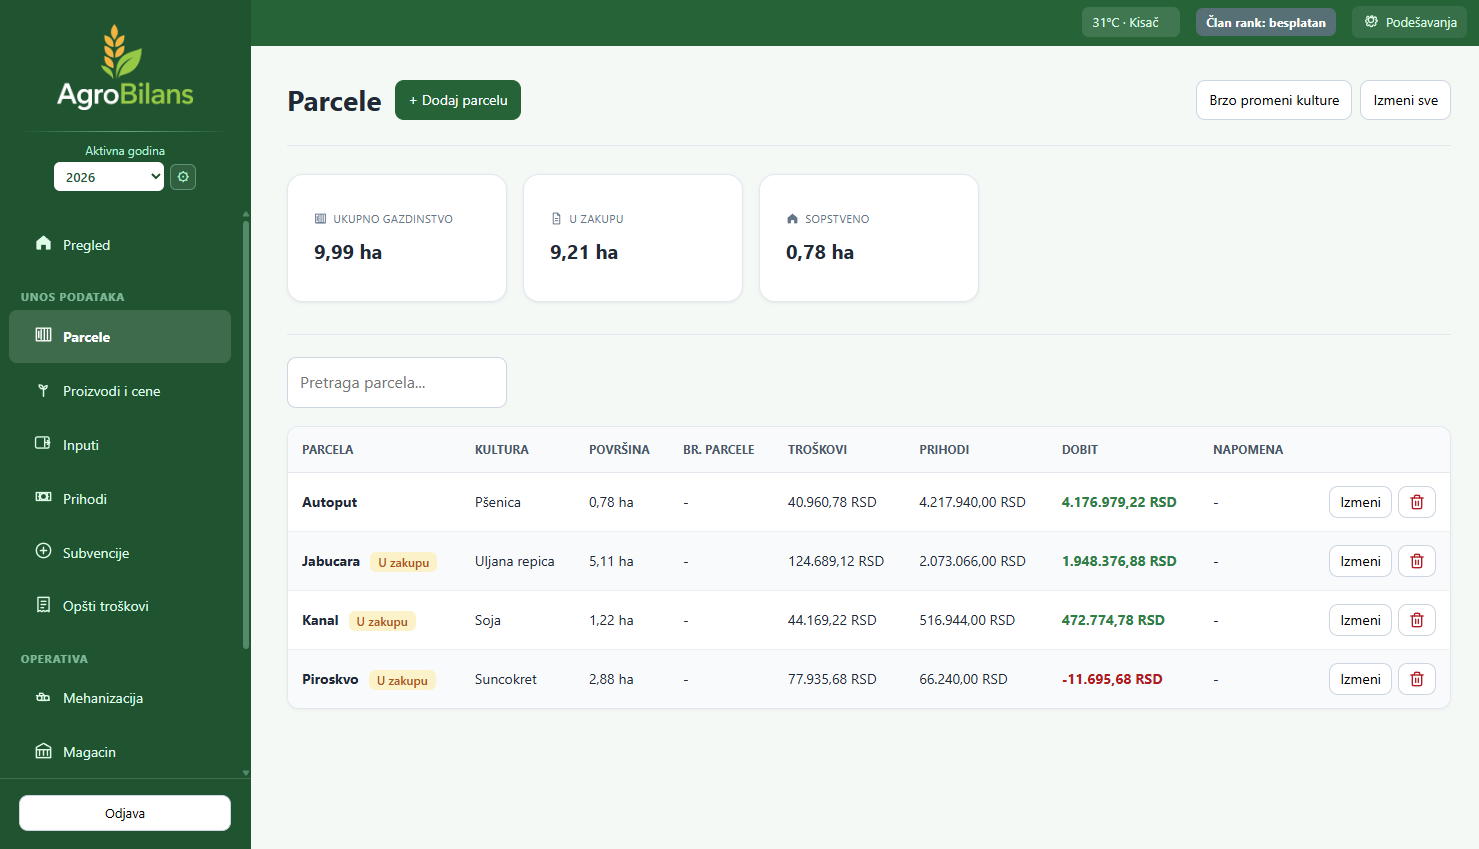Click the Član rank: besplatan badge
This screenshot has height=849, width=1479.
tap(1266, 22)
